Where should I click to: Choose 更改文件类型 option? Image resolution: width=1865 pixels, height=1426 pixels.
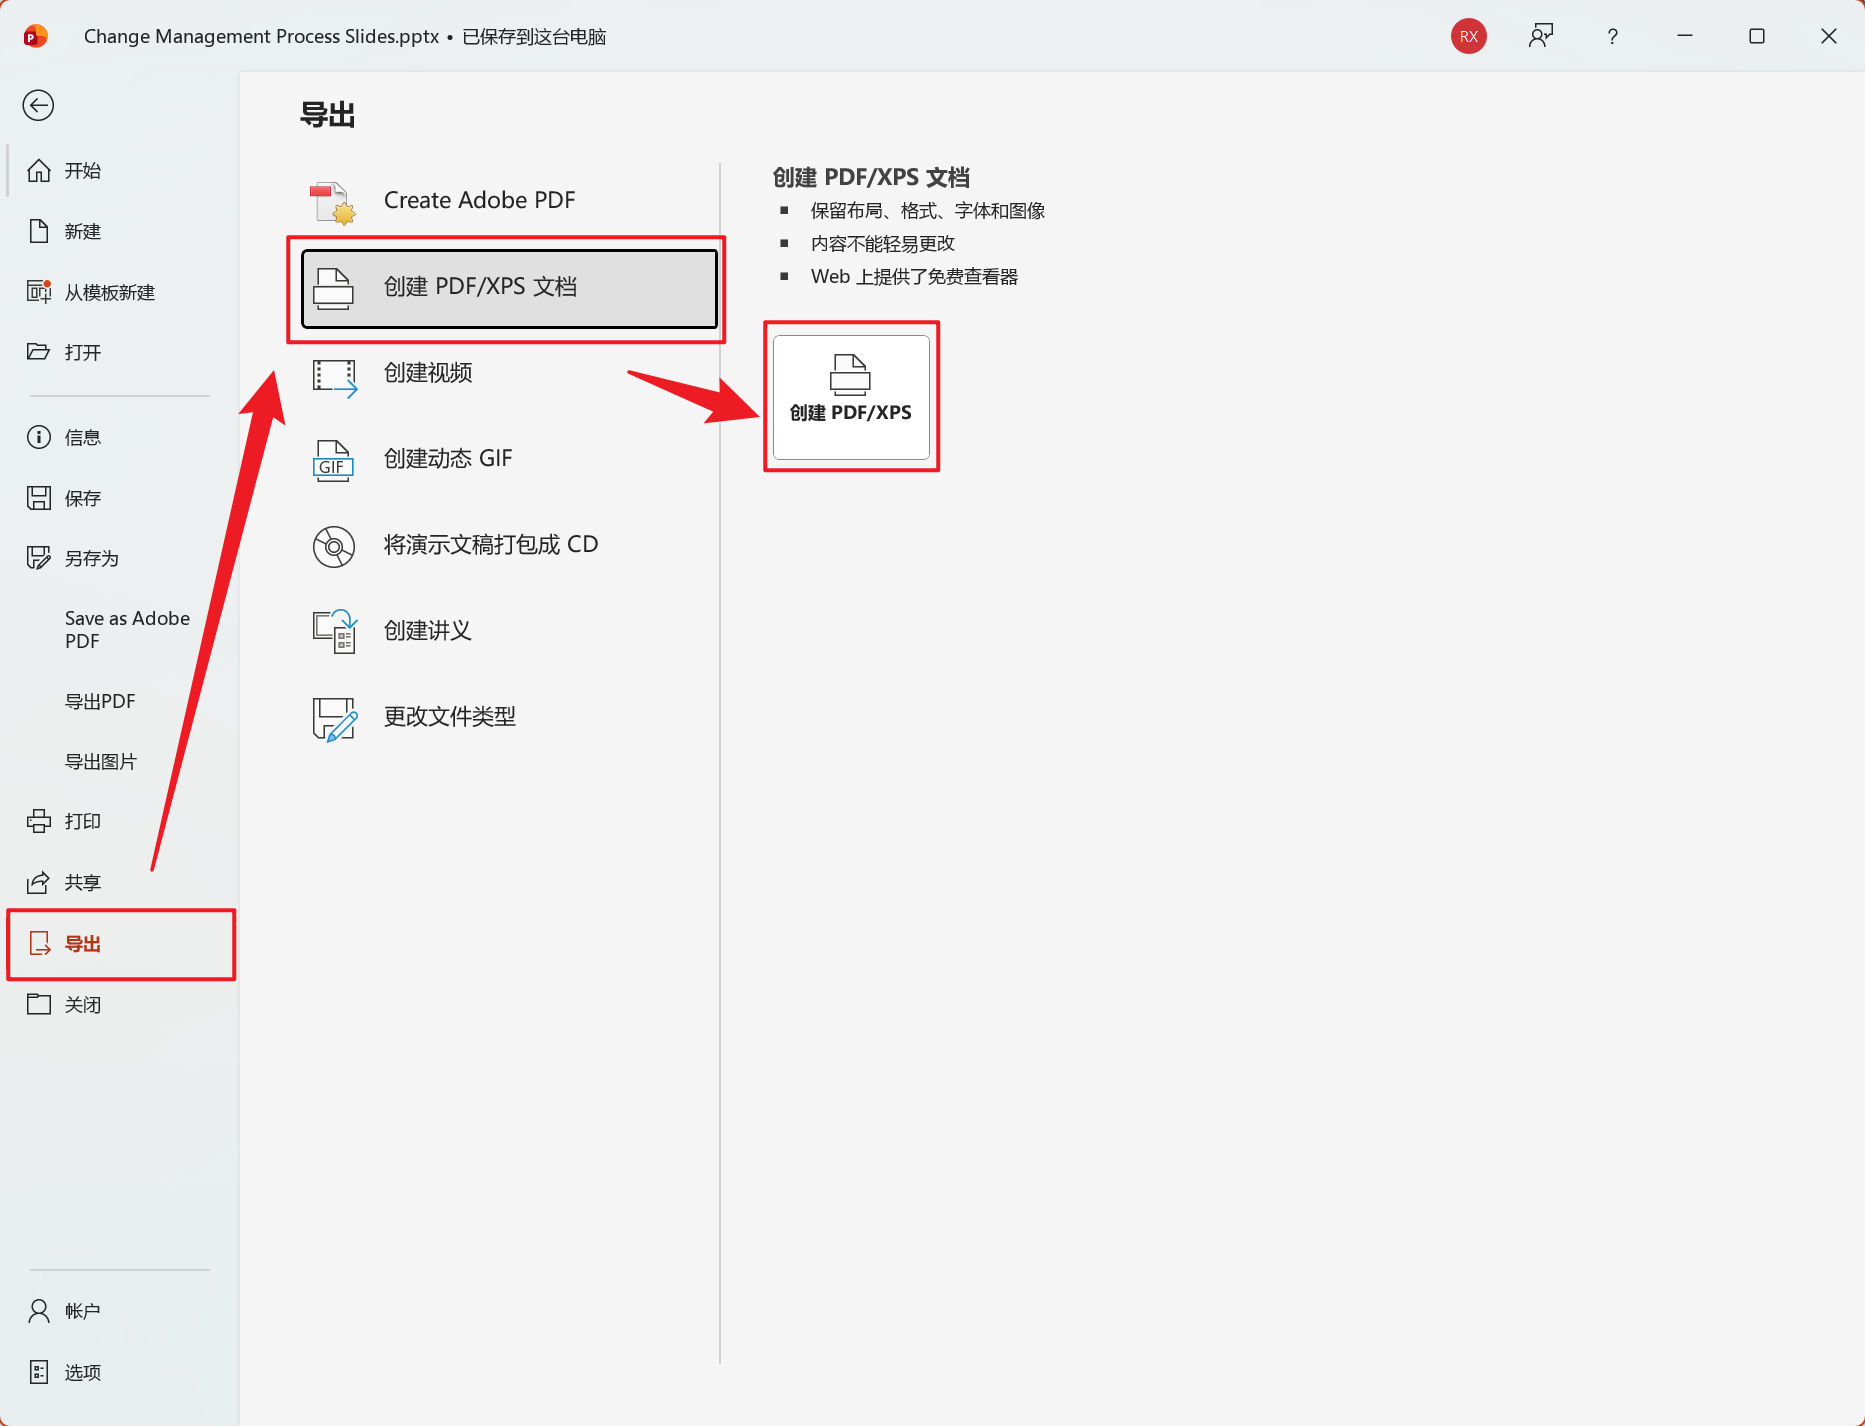[x=509, y=717]
